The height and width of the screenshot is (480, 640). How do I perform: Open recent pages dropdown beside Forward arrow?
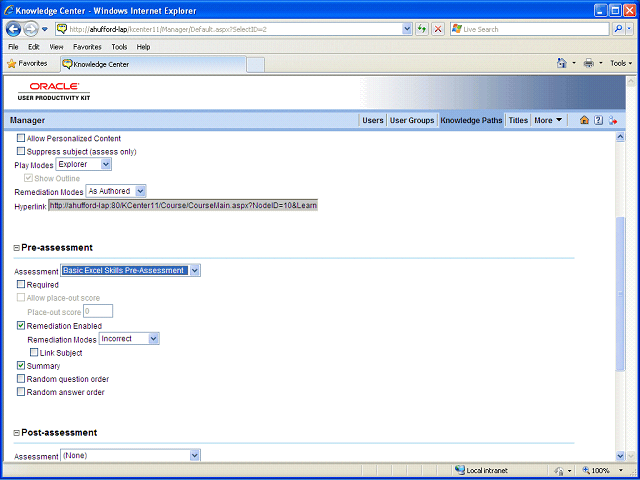point(45,29)
